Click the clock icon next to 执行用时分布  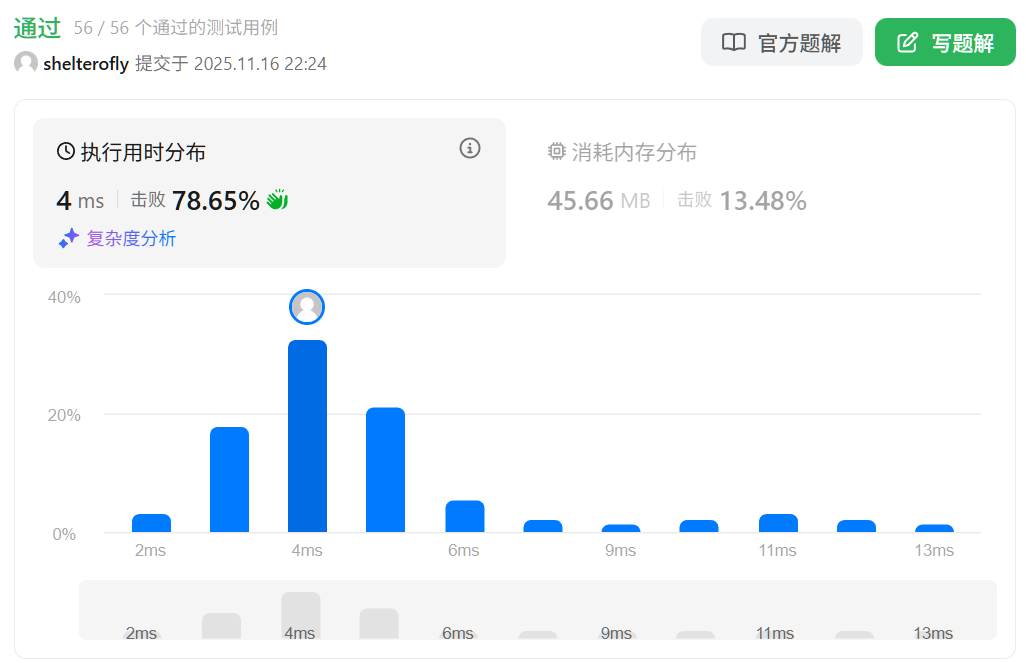click(66, 152)
